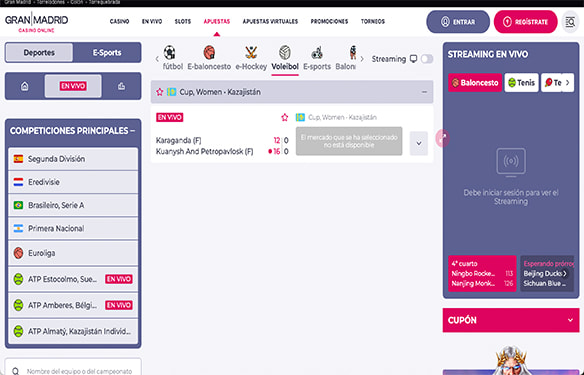Open ATP Almatý, Kazajistán competition
Screen dimensions: 584x375
click(x=73, y=331)
